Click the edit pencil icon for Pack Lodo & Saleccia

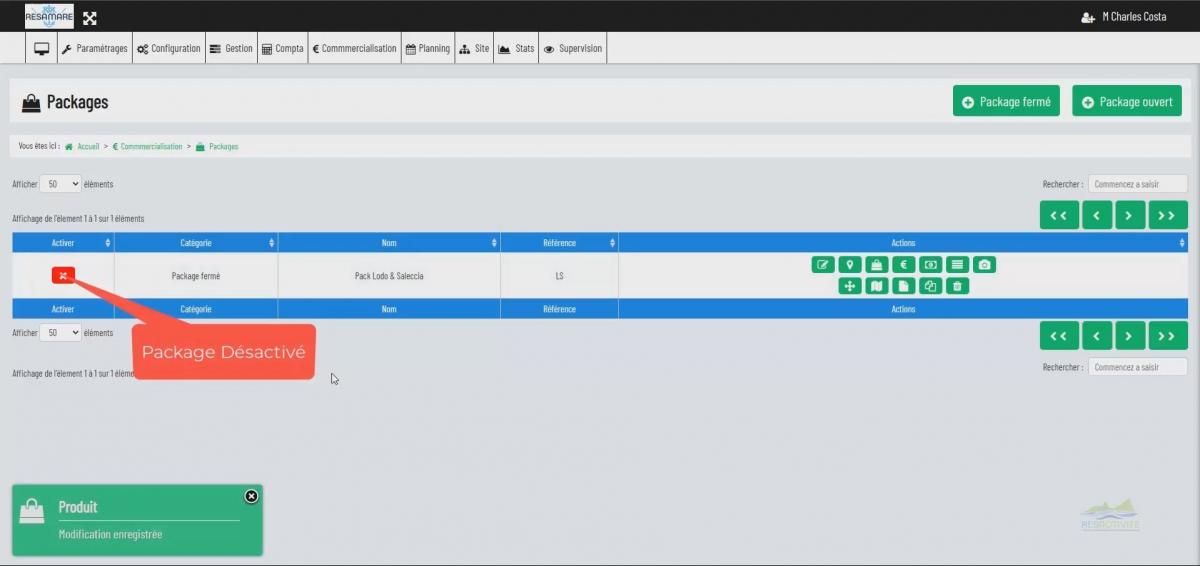coord(822,265)
